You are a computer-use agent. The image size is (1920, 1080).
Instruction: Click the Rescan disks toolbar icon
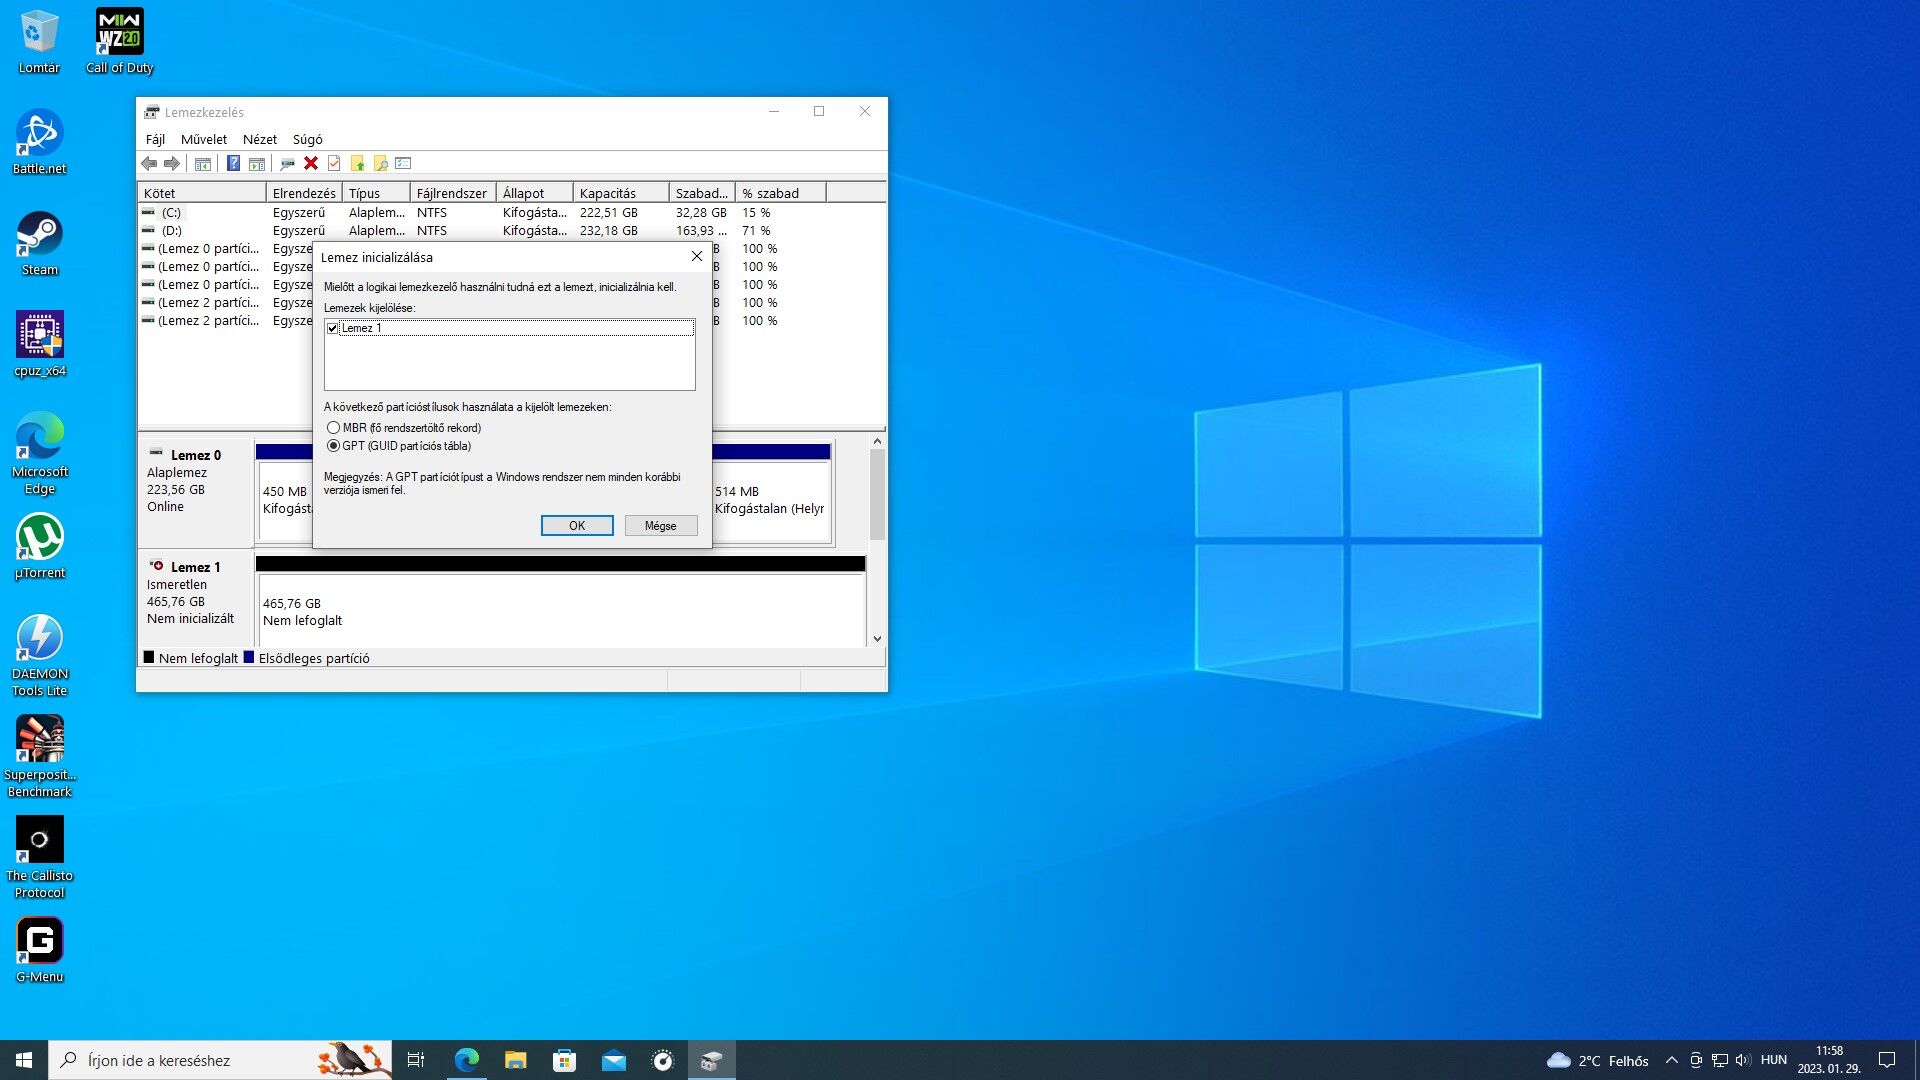(x=287, y=163)
